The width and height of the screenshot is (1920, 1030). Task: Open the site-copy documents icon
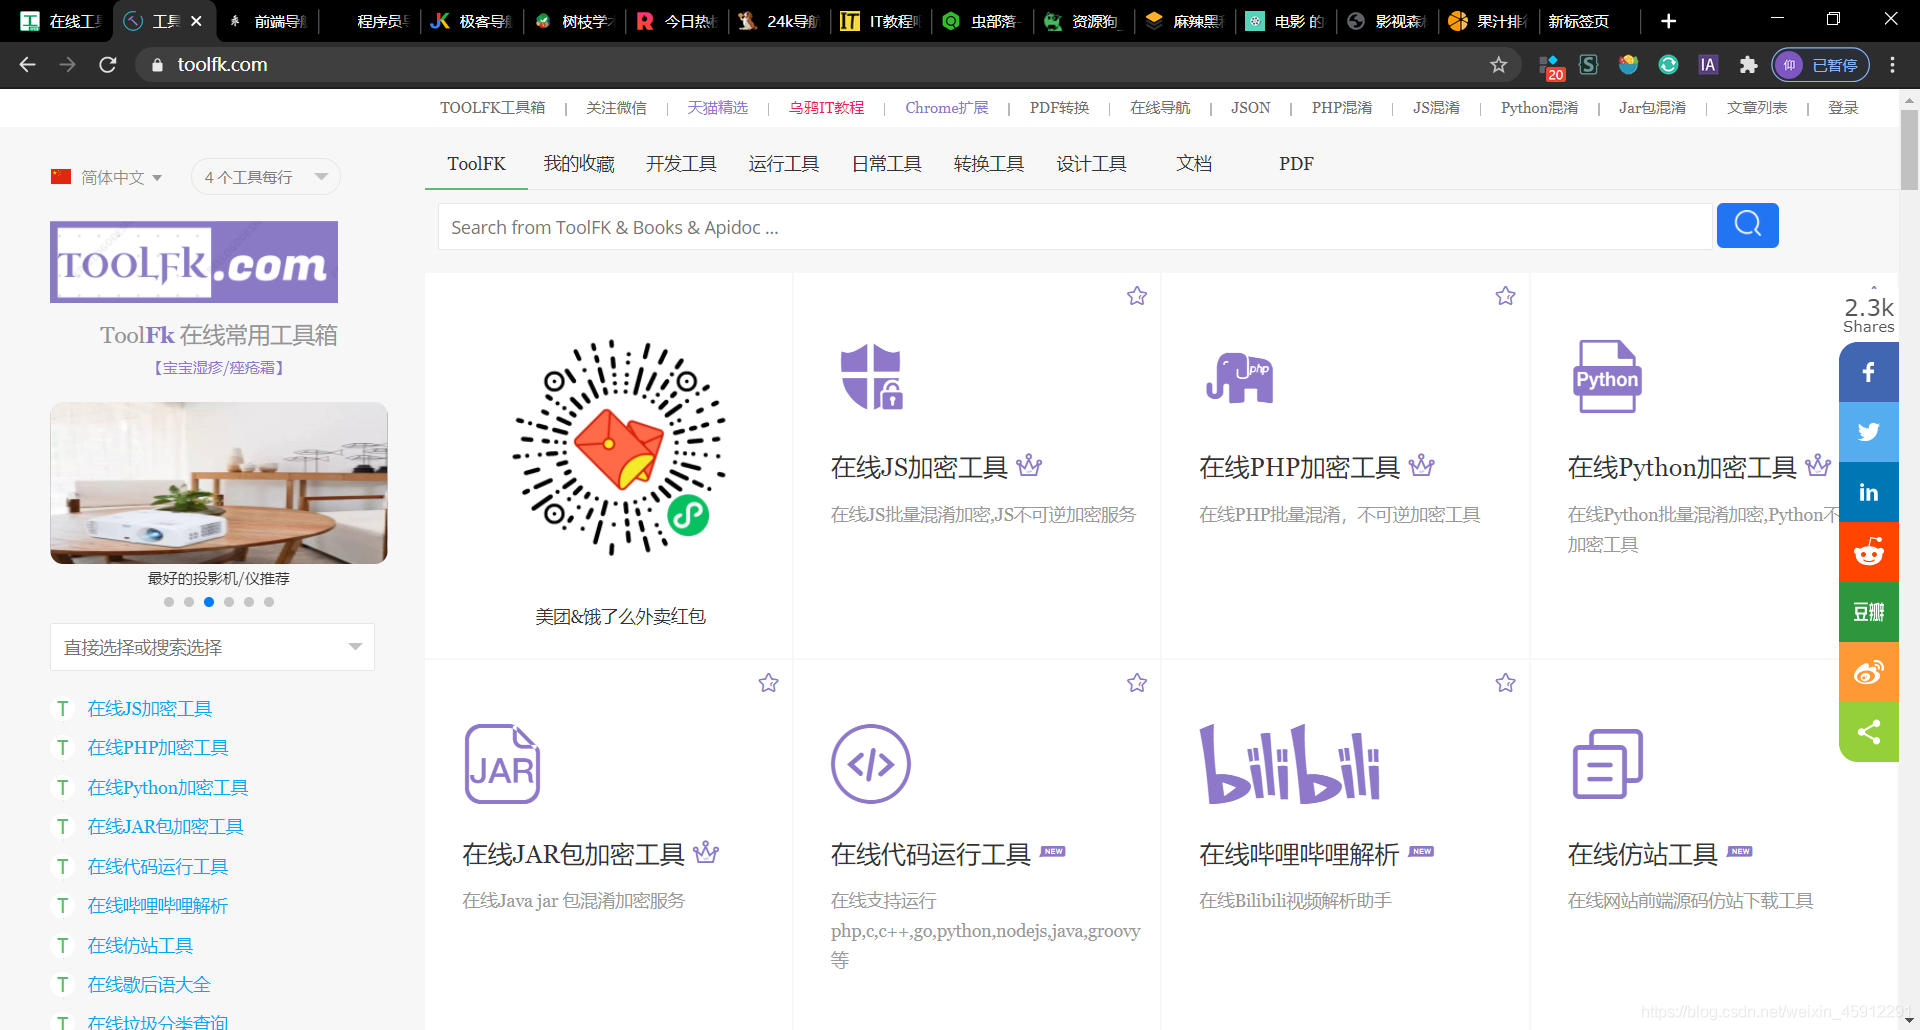click(1607, 764)
